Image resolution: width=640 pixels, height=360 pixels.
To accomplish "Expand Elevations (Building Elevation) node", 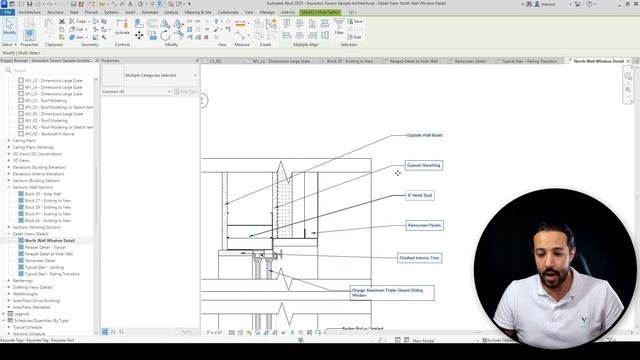I will [x=9, y=167].
